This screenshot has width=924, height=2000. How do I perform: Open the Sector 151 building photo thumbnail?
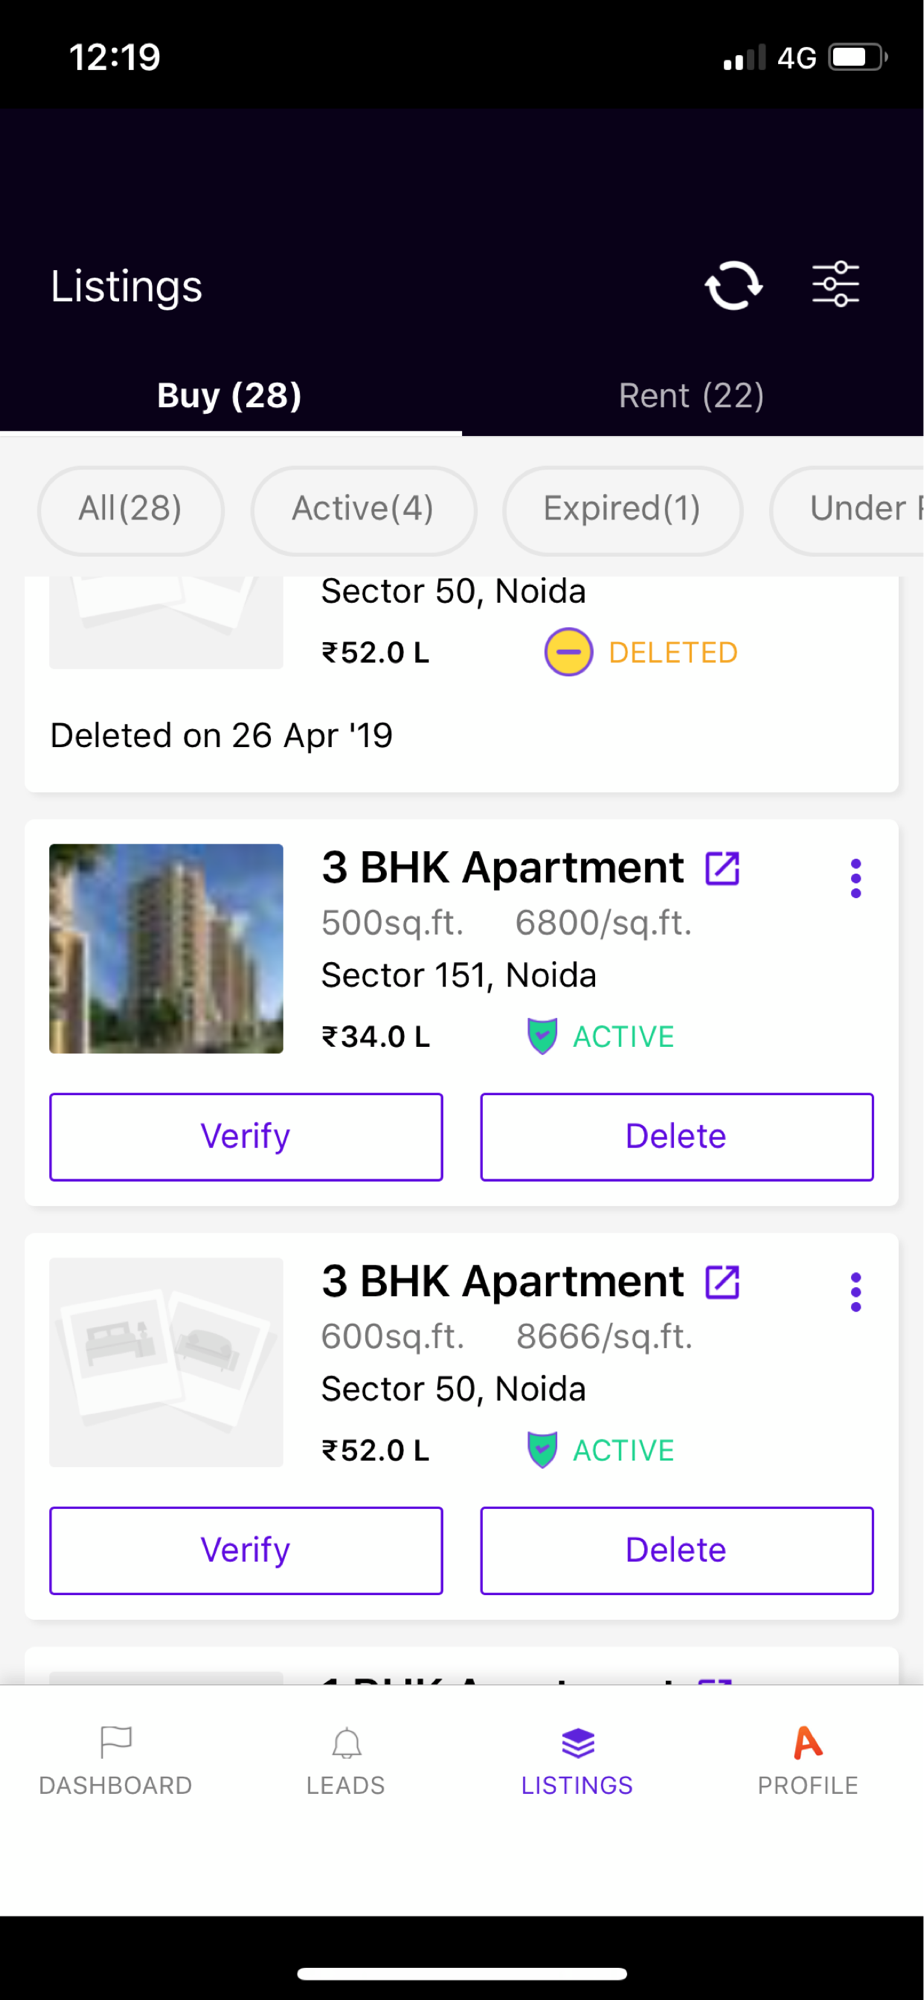166,949
